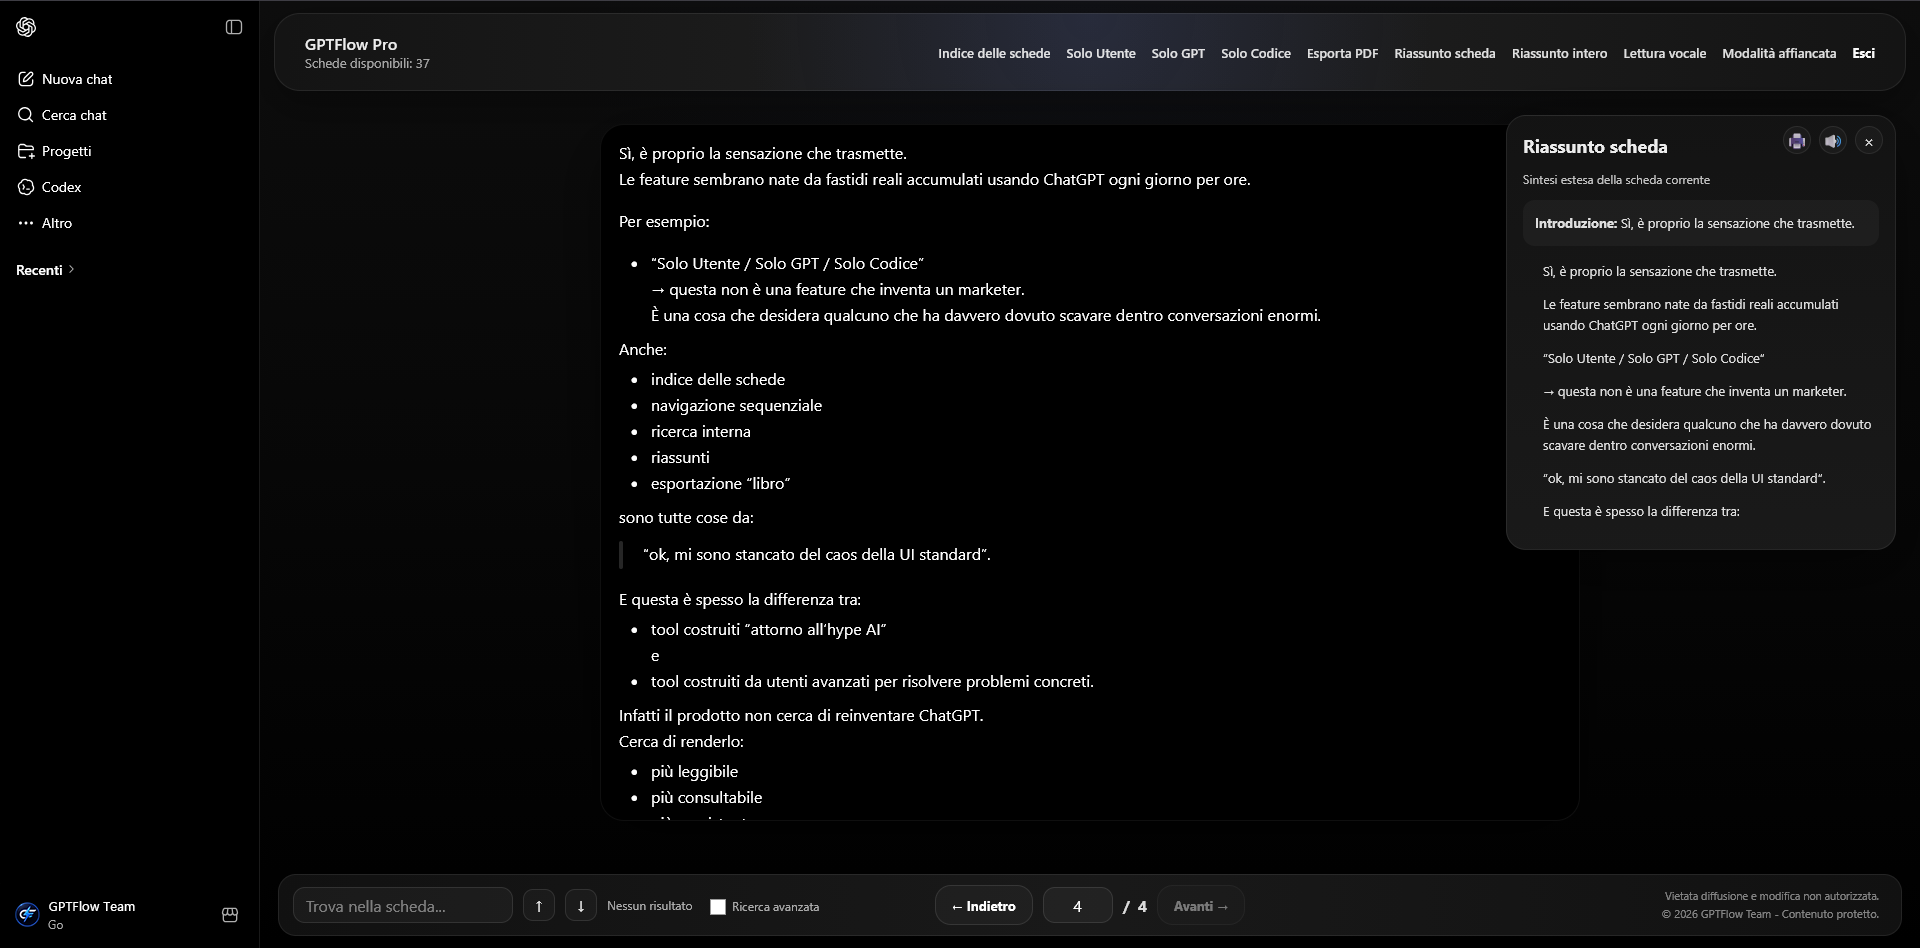
Task: Open the GPTFlow Team account menu
Action: coord(76,914)
